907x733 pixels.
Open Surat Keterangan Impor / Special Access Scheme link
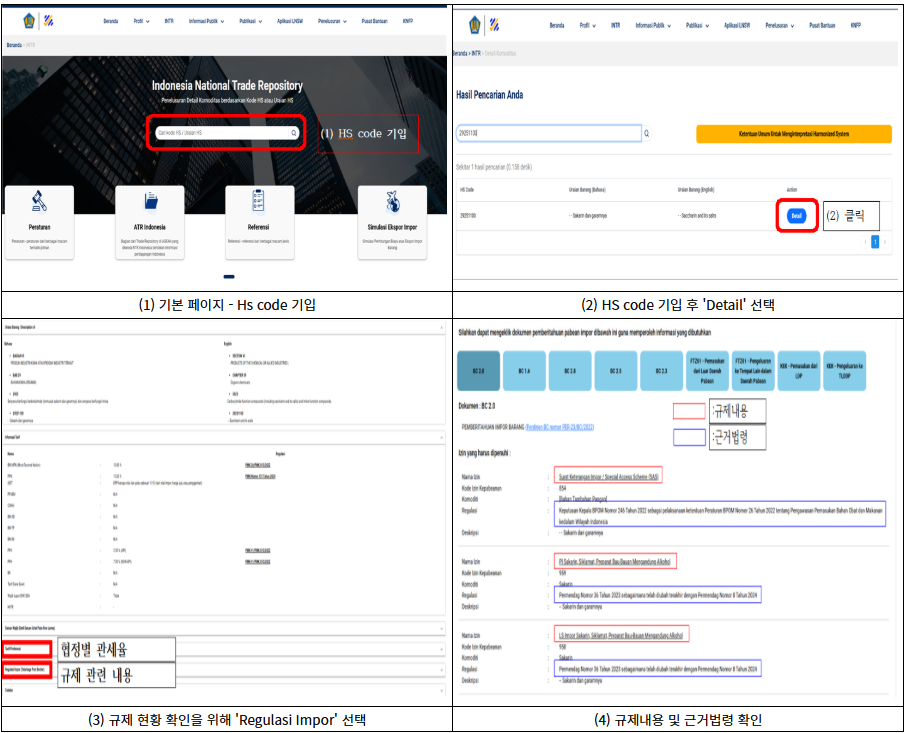609,477
